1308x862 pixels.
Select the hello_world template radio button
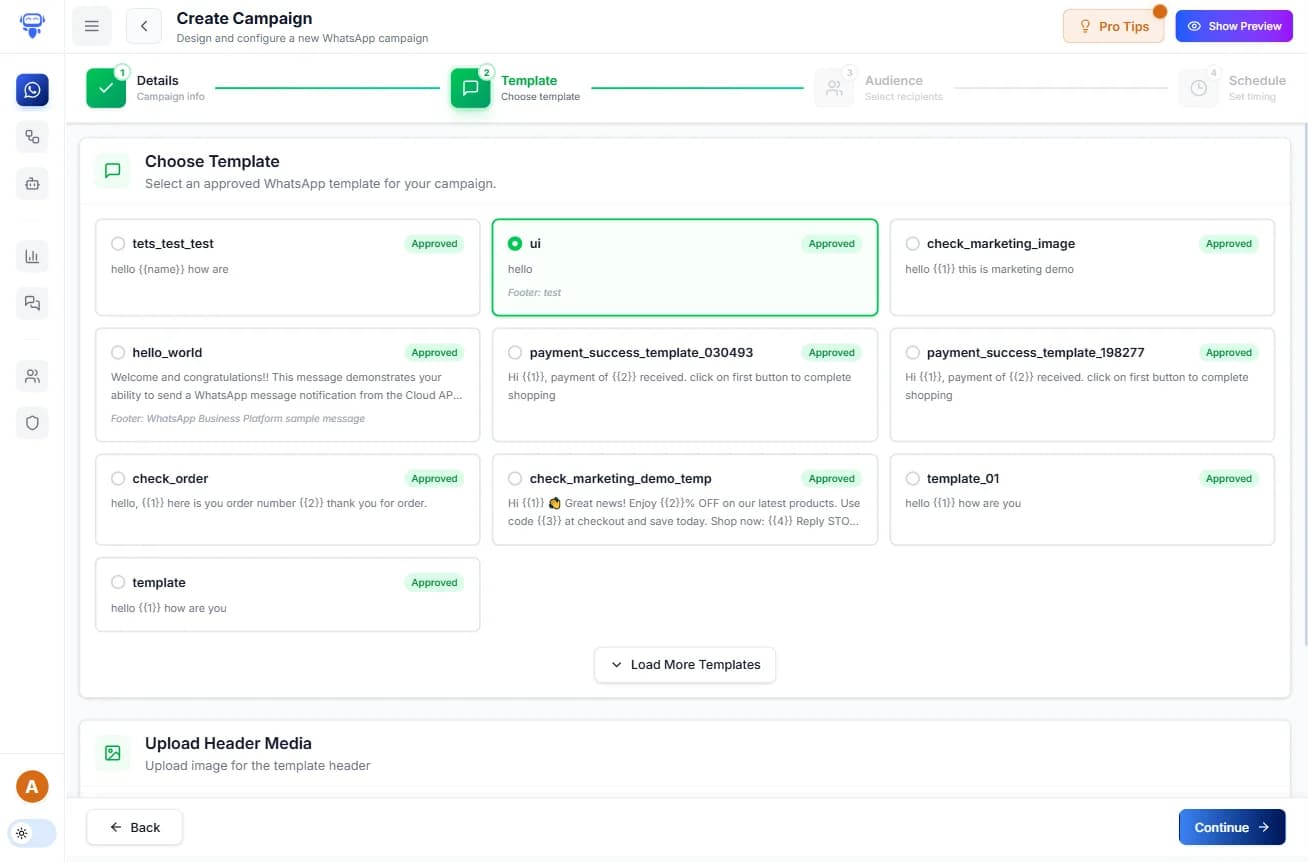[118, 353]
